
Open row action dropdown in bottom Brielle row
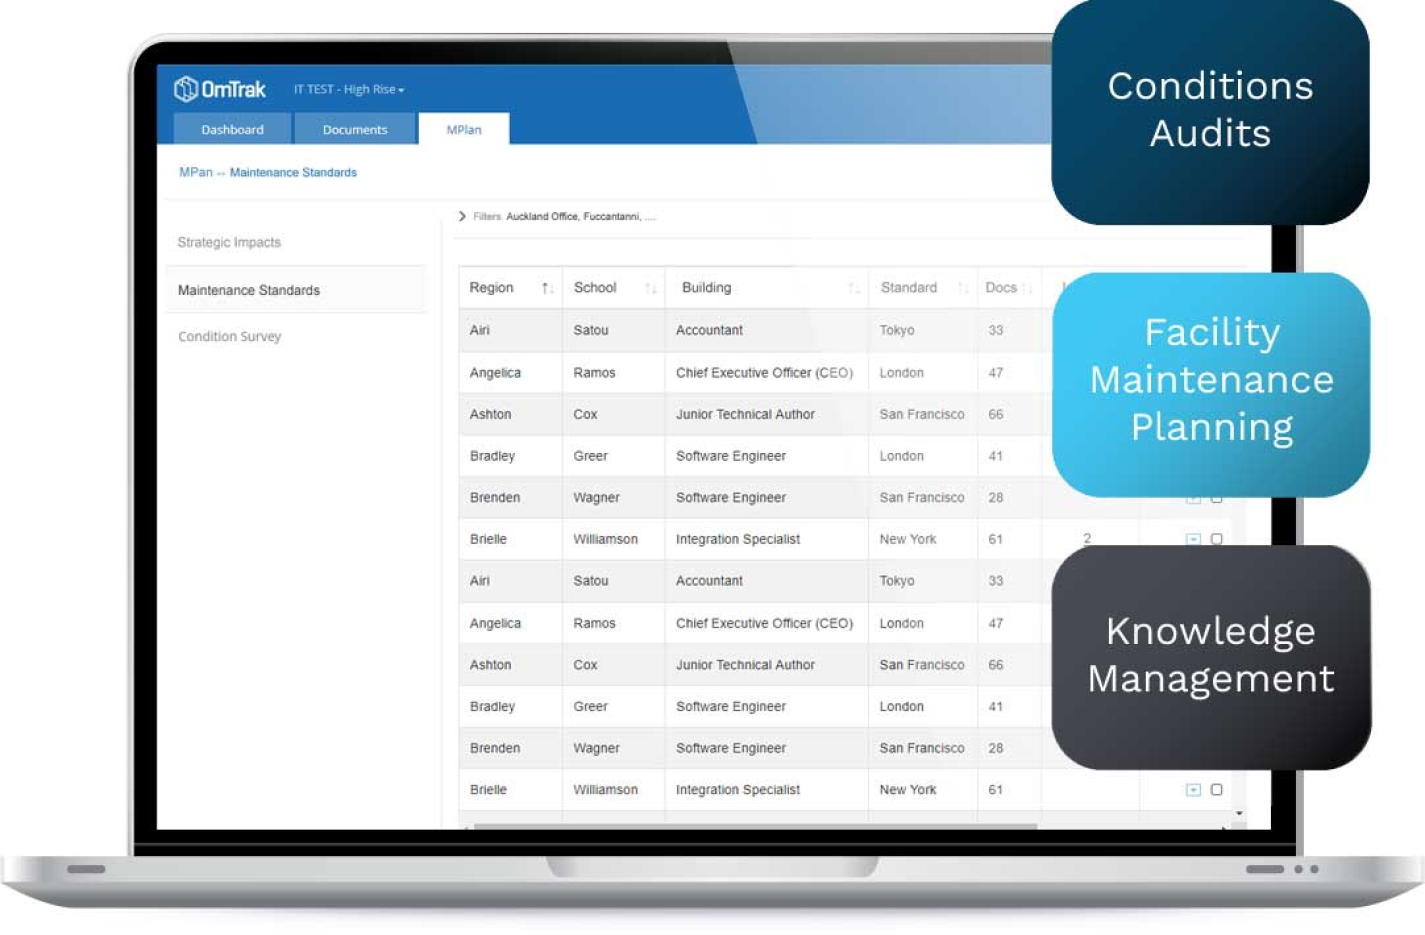pos(1193,790)
